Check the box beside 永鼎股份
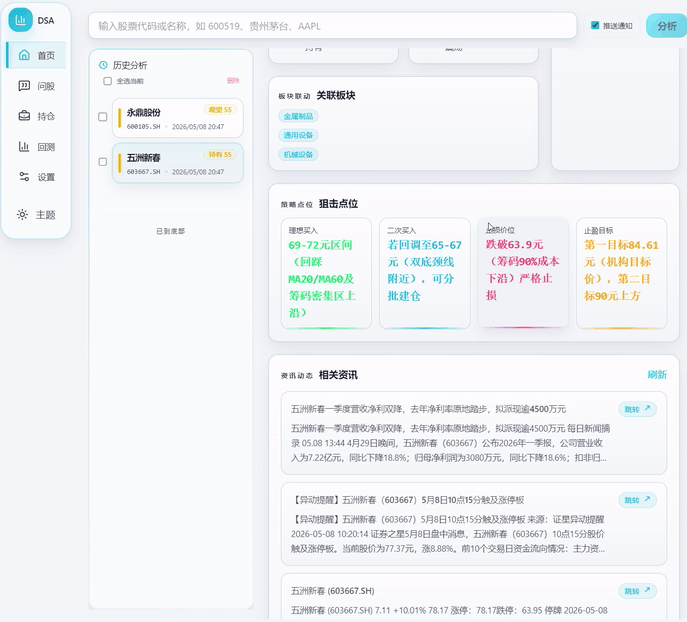 103,117
